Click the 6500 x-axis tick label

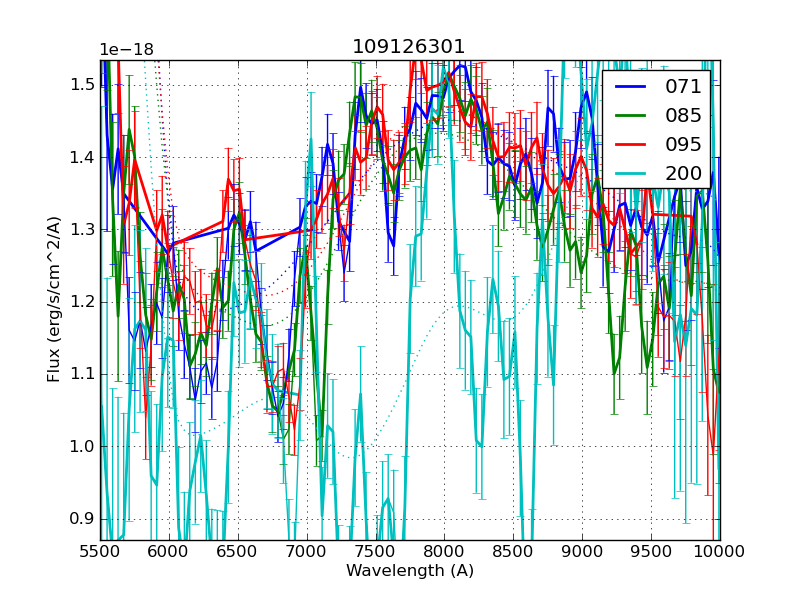[x=238, y=551]
